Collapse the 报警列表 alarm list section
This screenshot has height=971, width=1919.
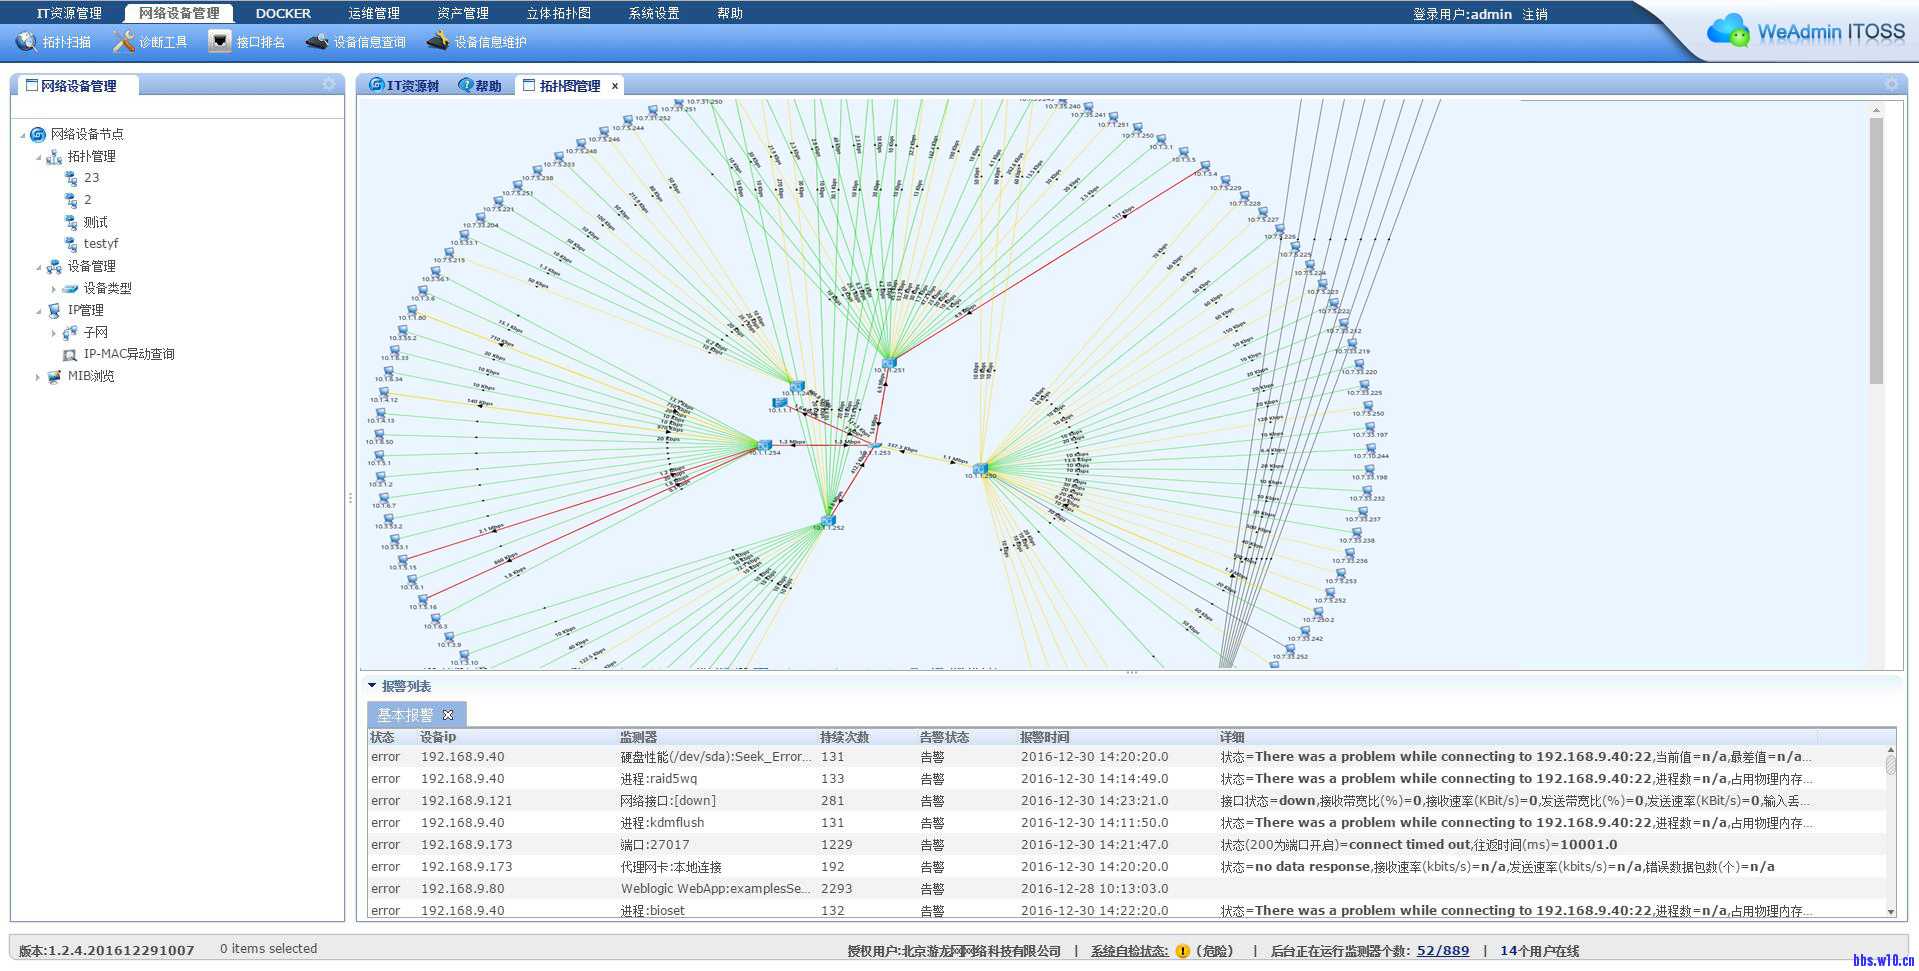point(372,686)
